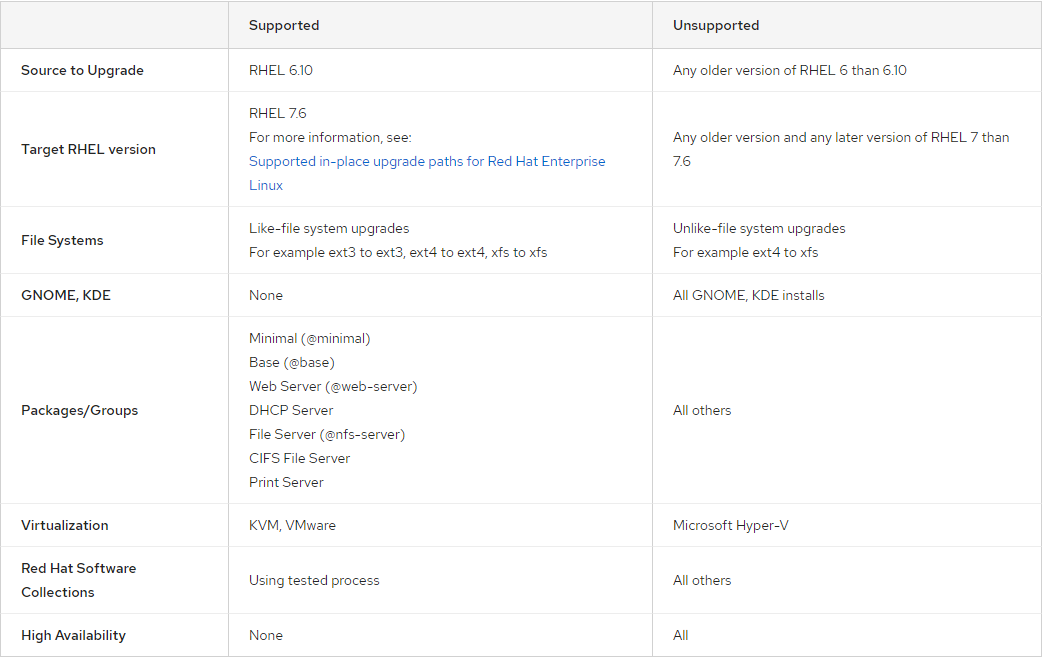Select the "GNOME, KDE" row label
This screenshot has height=657, width=1042.
(x=66, y=296)
